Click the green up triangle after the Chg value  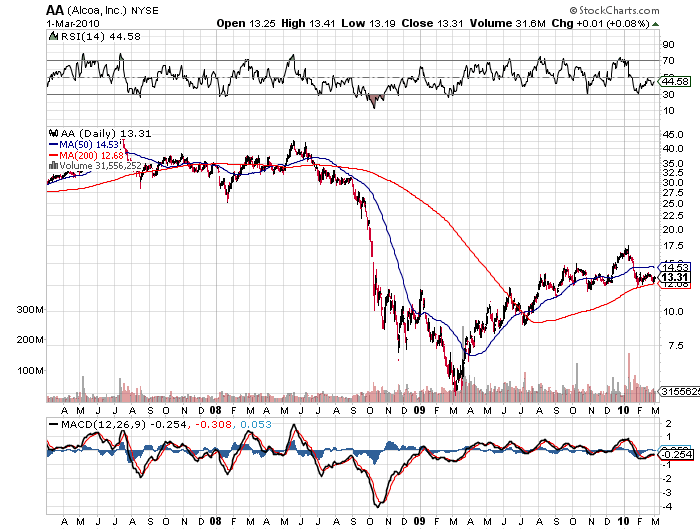[655, 24]
